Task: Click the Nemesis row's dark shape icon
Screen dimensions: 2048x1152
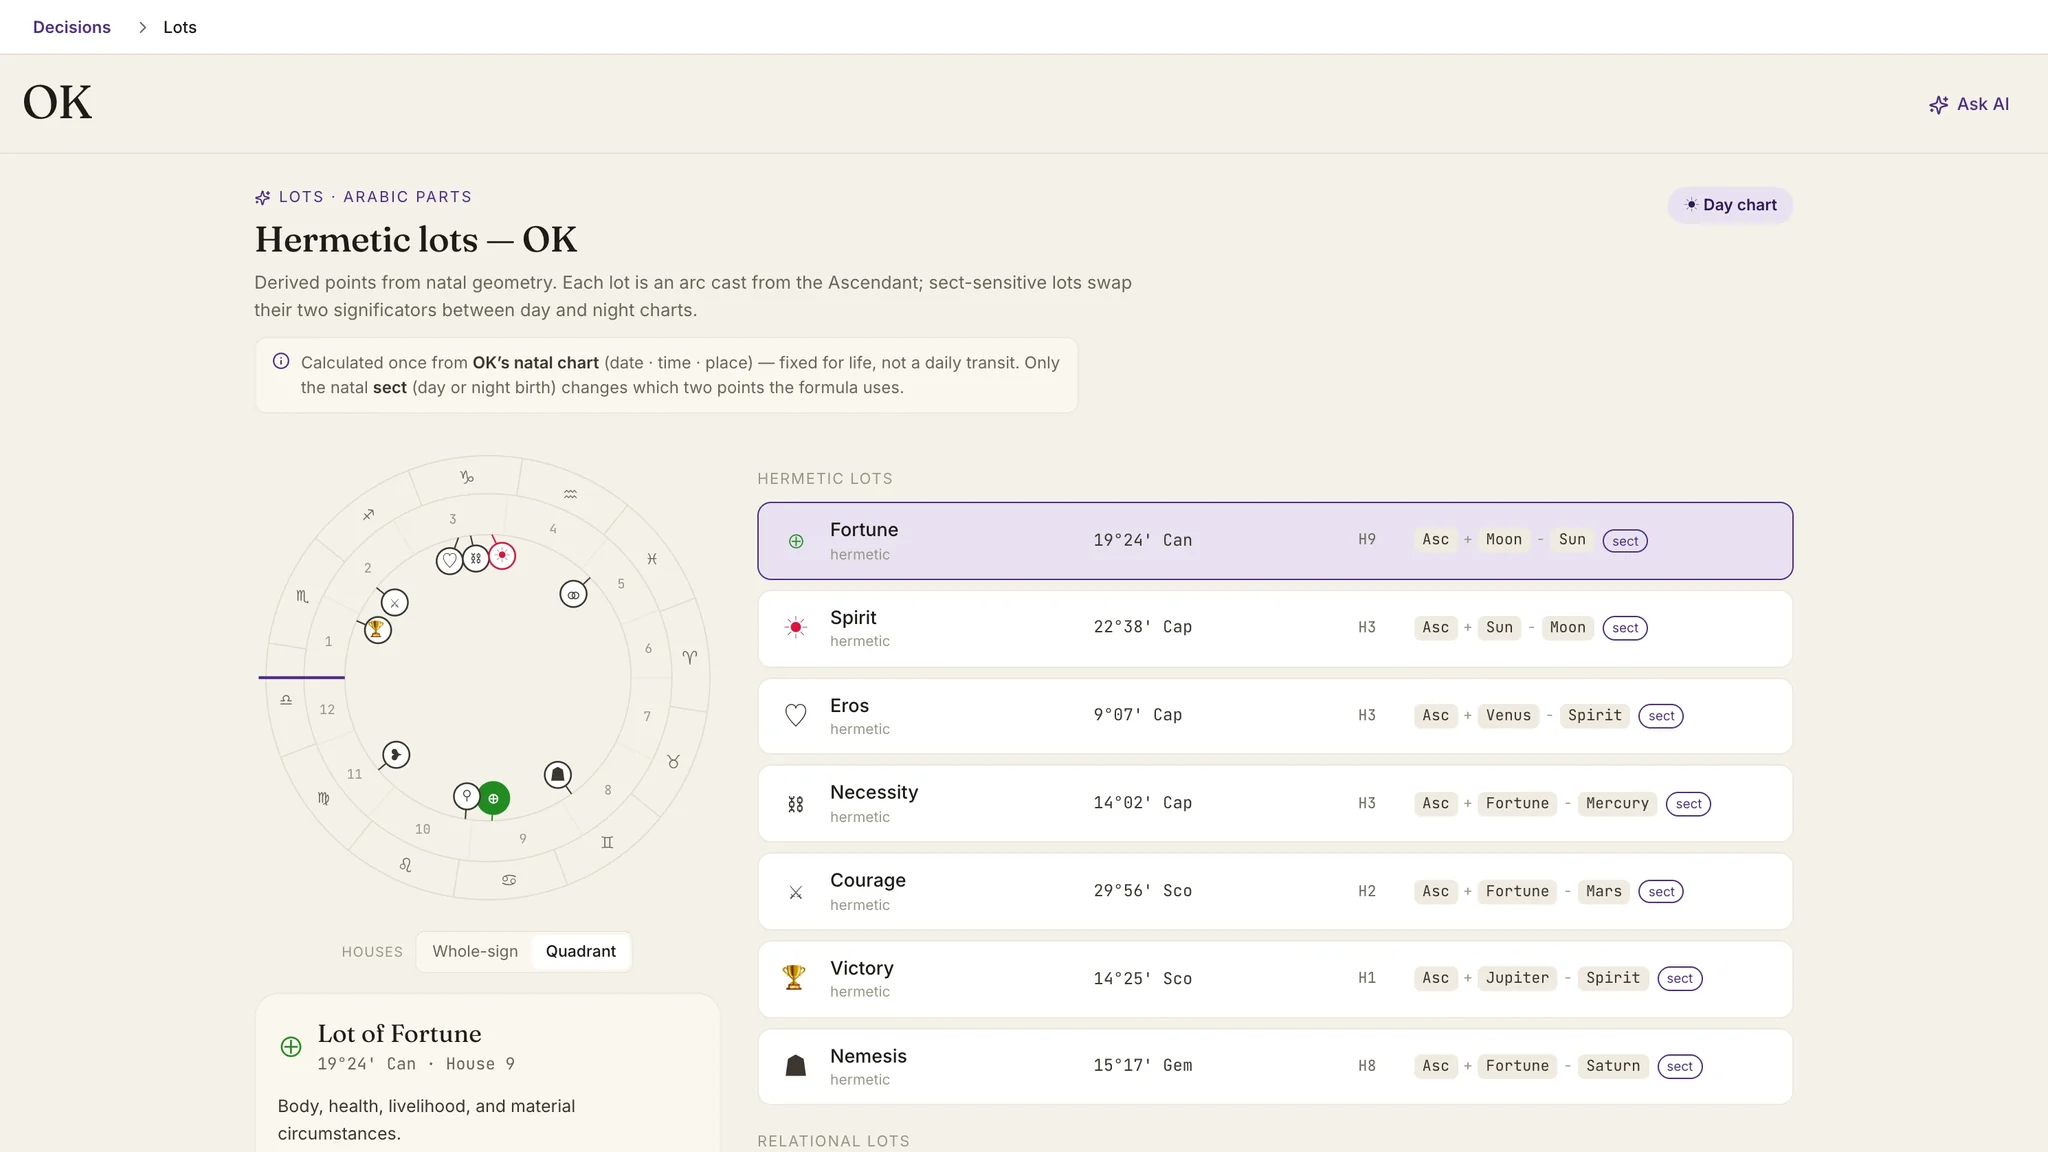Action: (796, 1066)
